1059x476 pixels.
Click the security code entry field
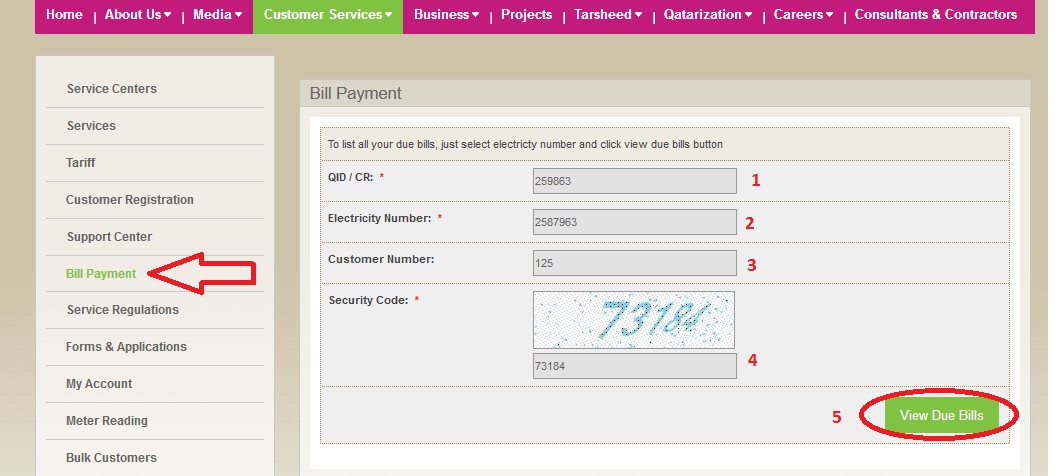(634, 366)
